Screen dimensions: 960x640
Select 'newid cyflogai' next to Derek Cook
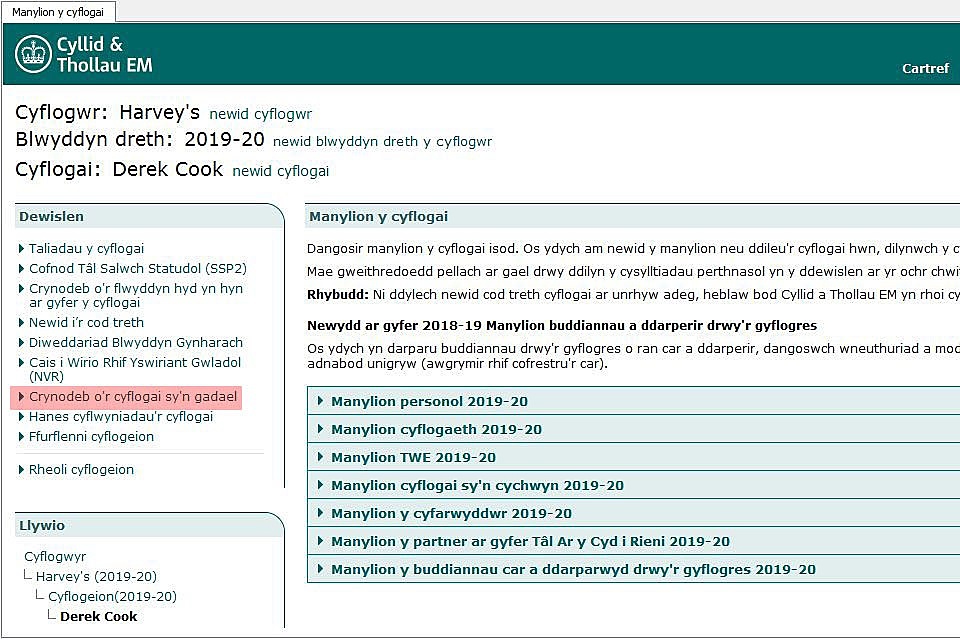pyautogui.click(x=280, y=171)
